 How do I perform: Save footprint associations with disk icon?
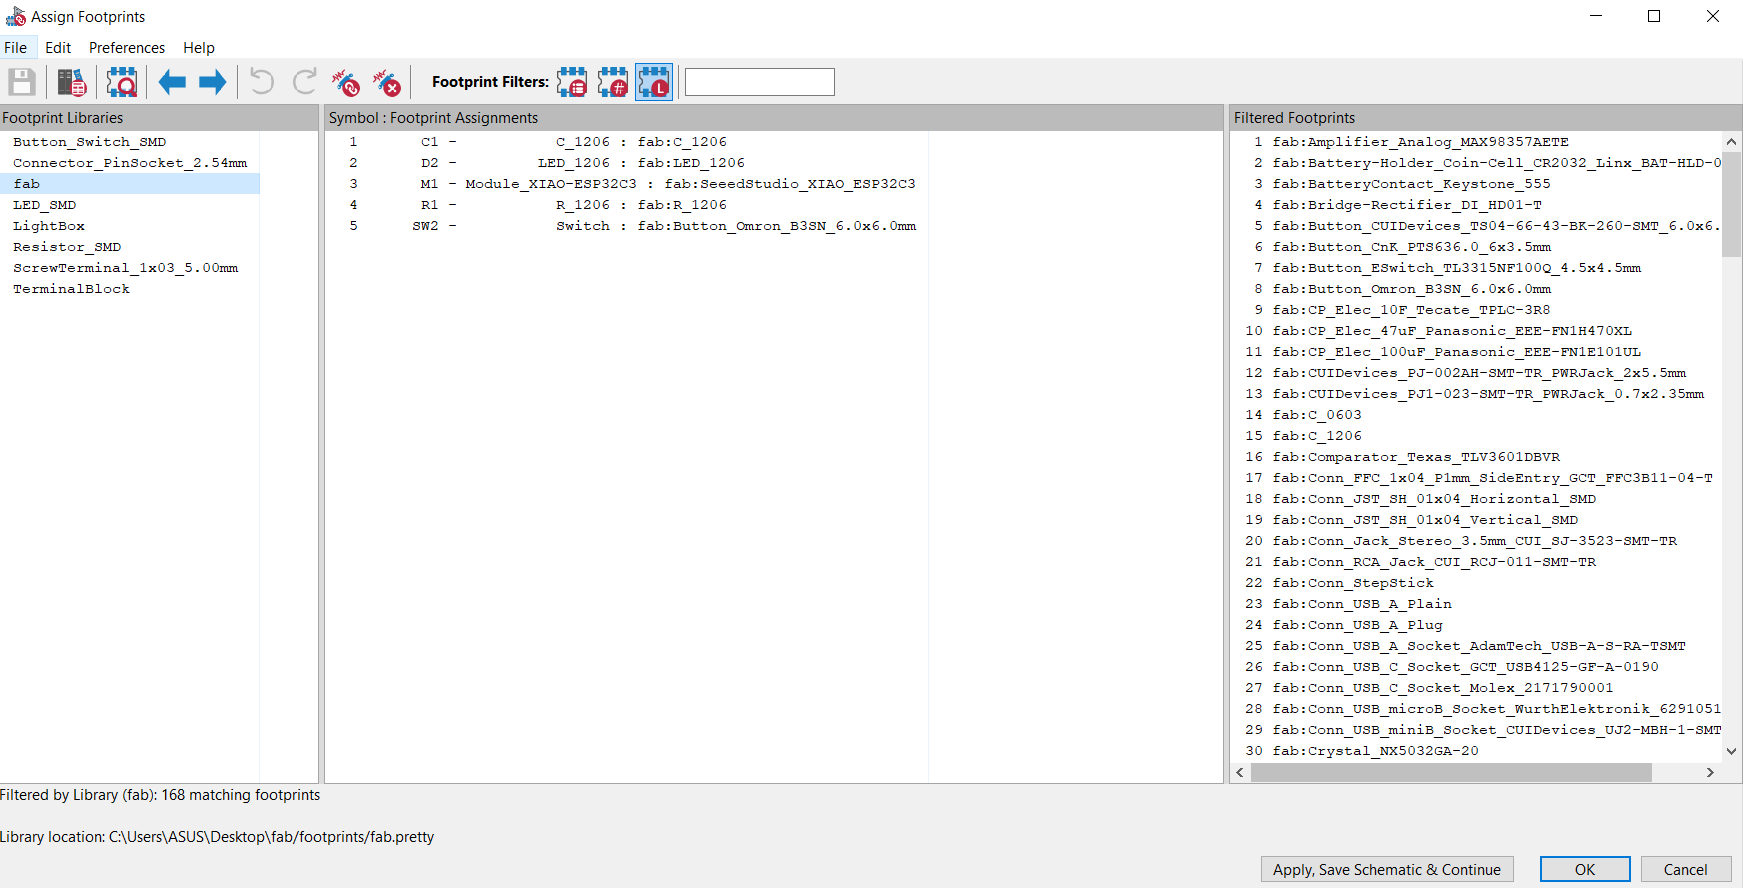(x=22, y=82)
